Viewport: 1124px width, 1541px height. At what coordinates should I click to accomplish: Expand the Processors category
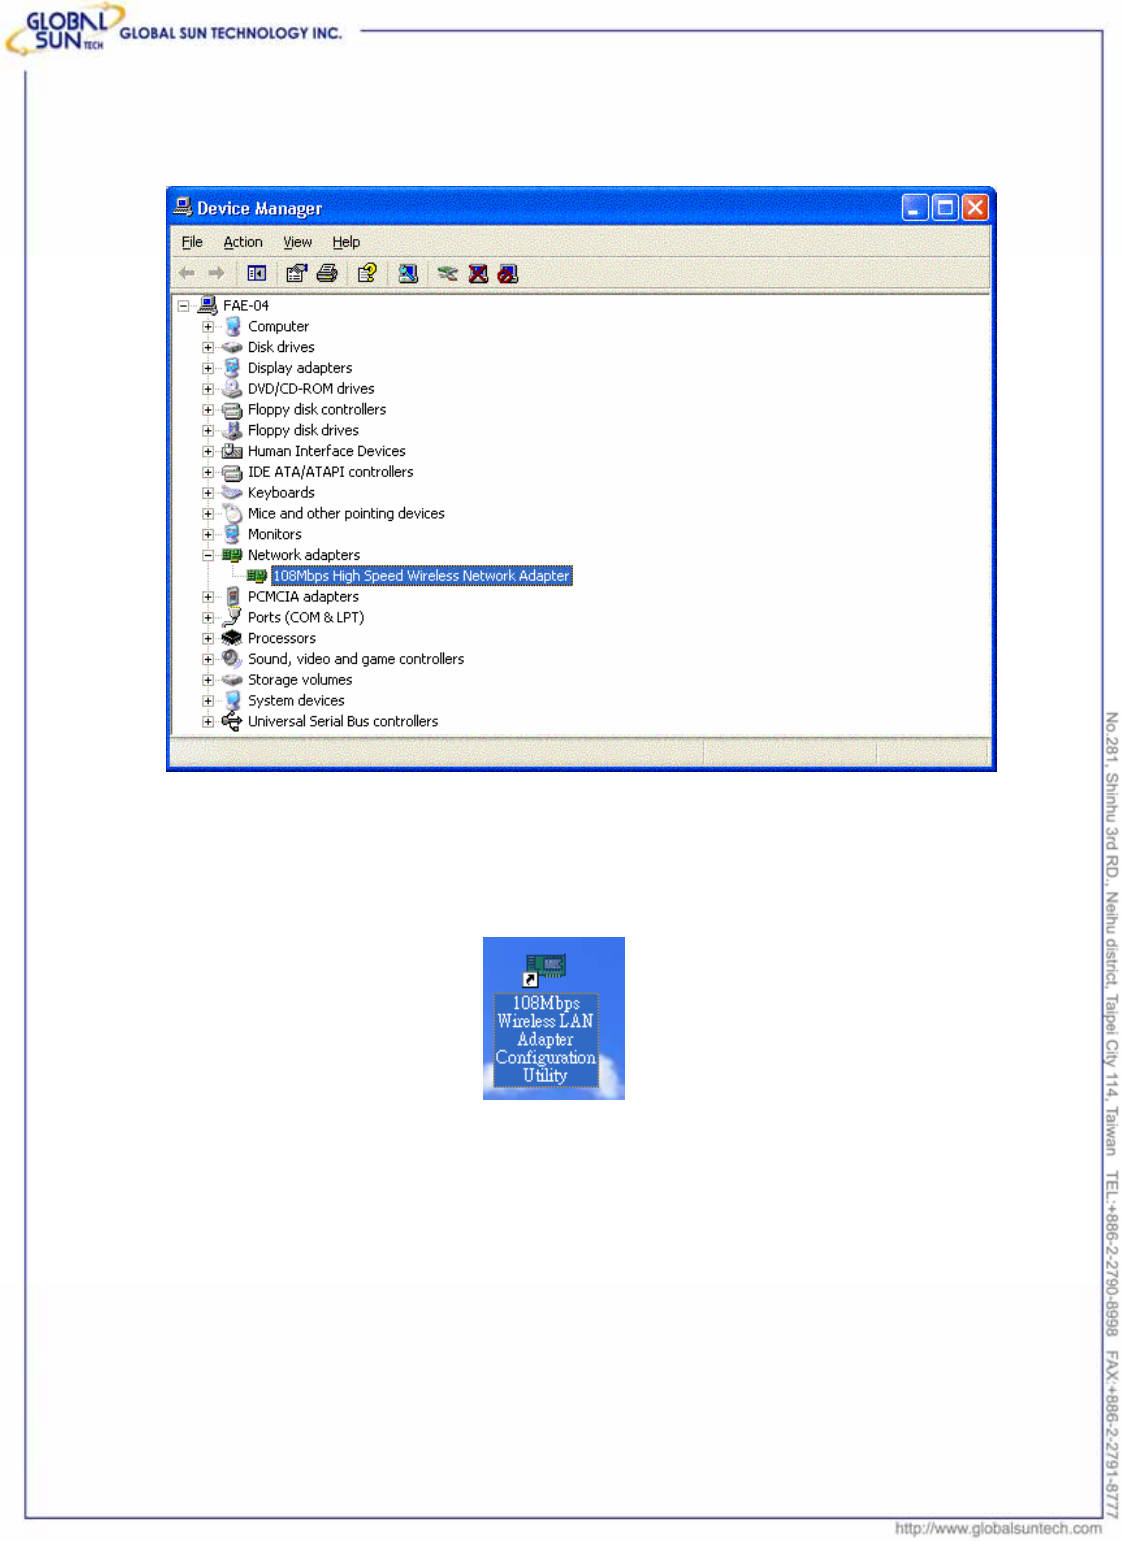[x=208, y=638]
